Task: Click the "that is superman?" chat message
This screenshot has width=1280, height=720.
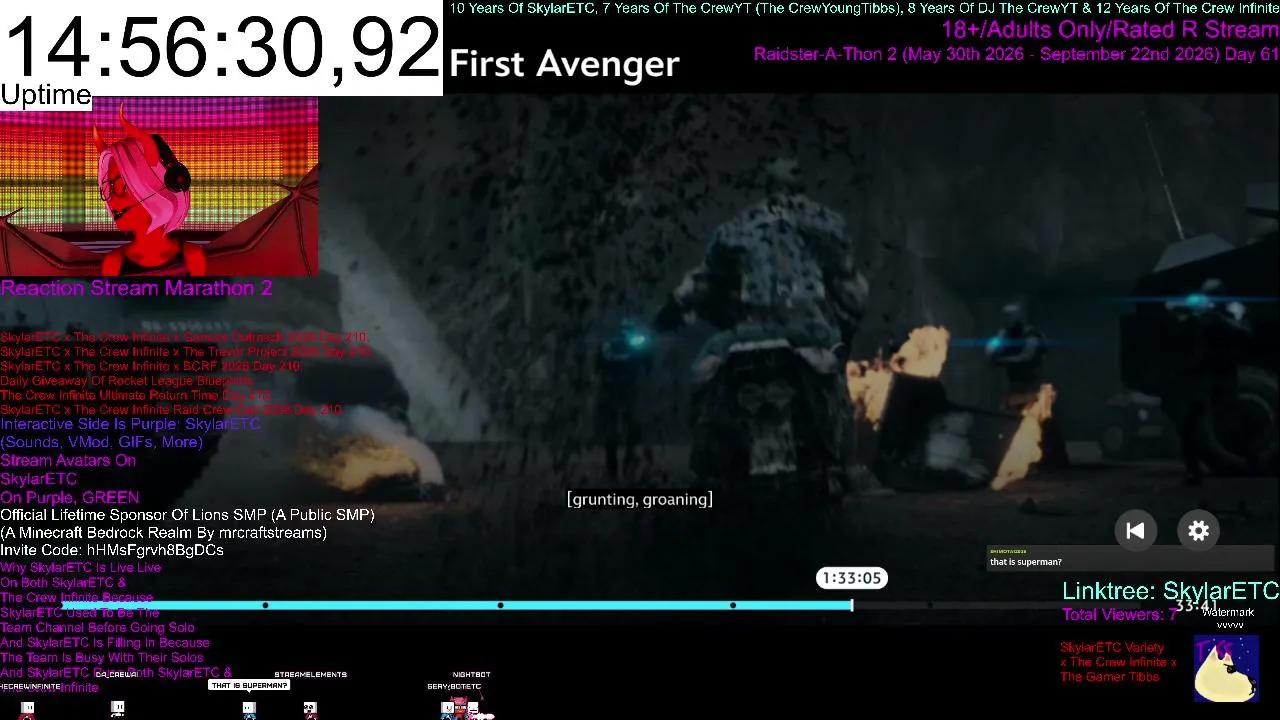Action: (x=1026, y=562)
